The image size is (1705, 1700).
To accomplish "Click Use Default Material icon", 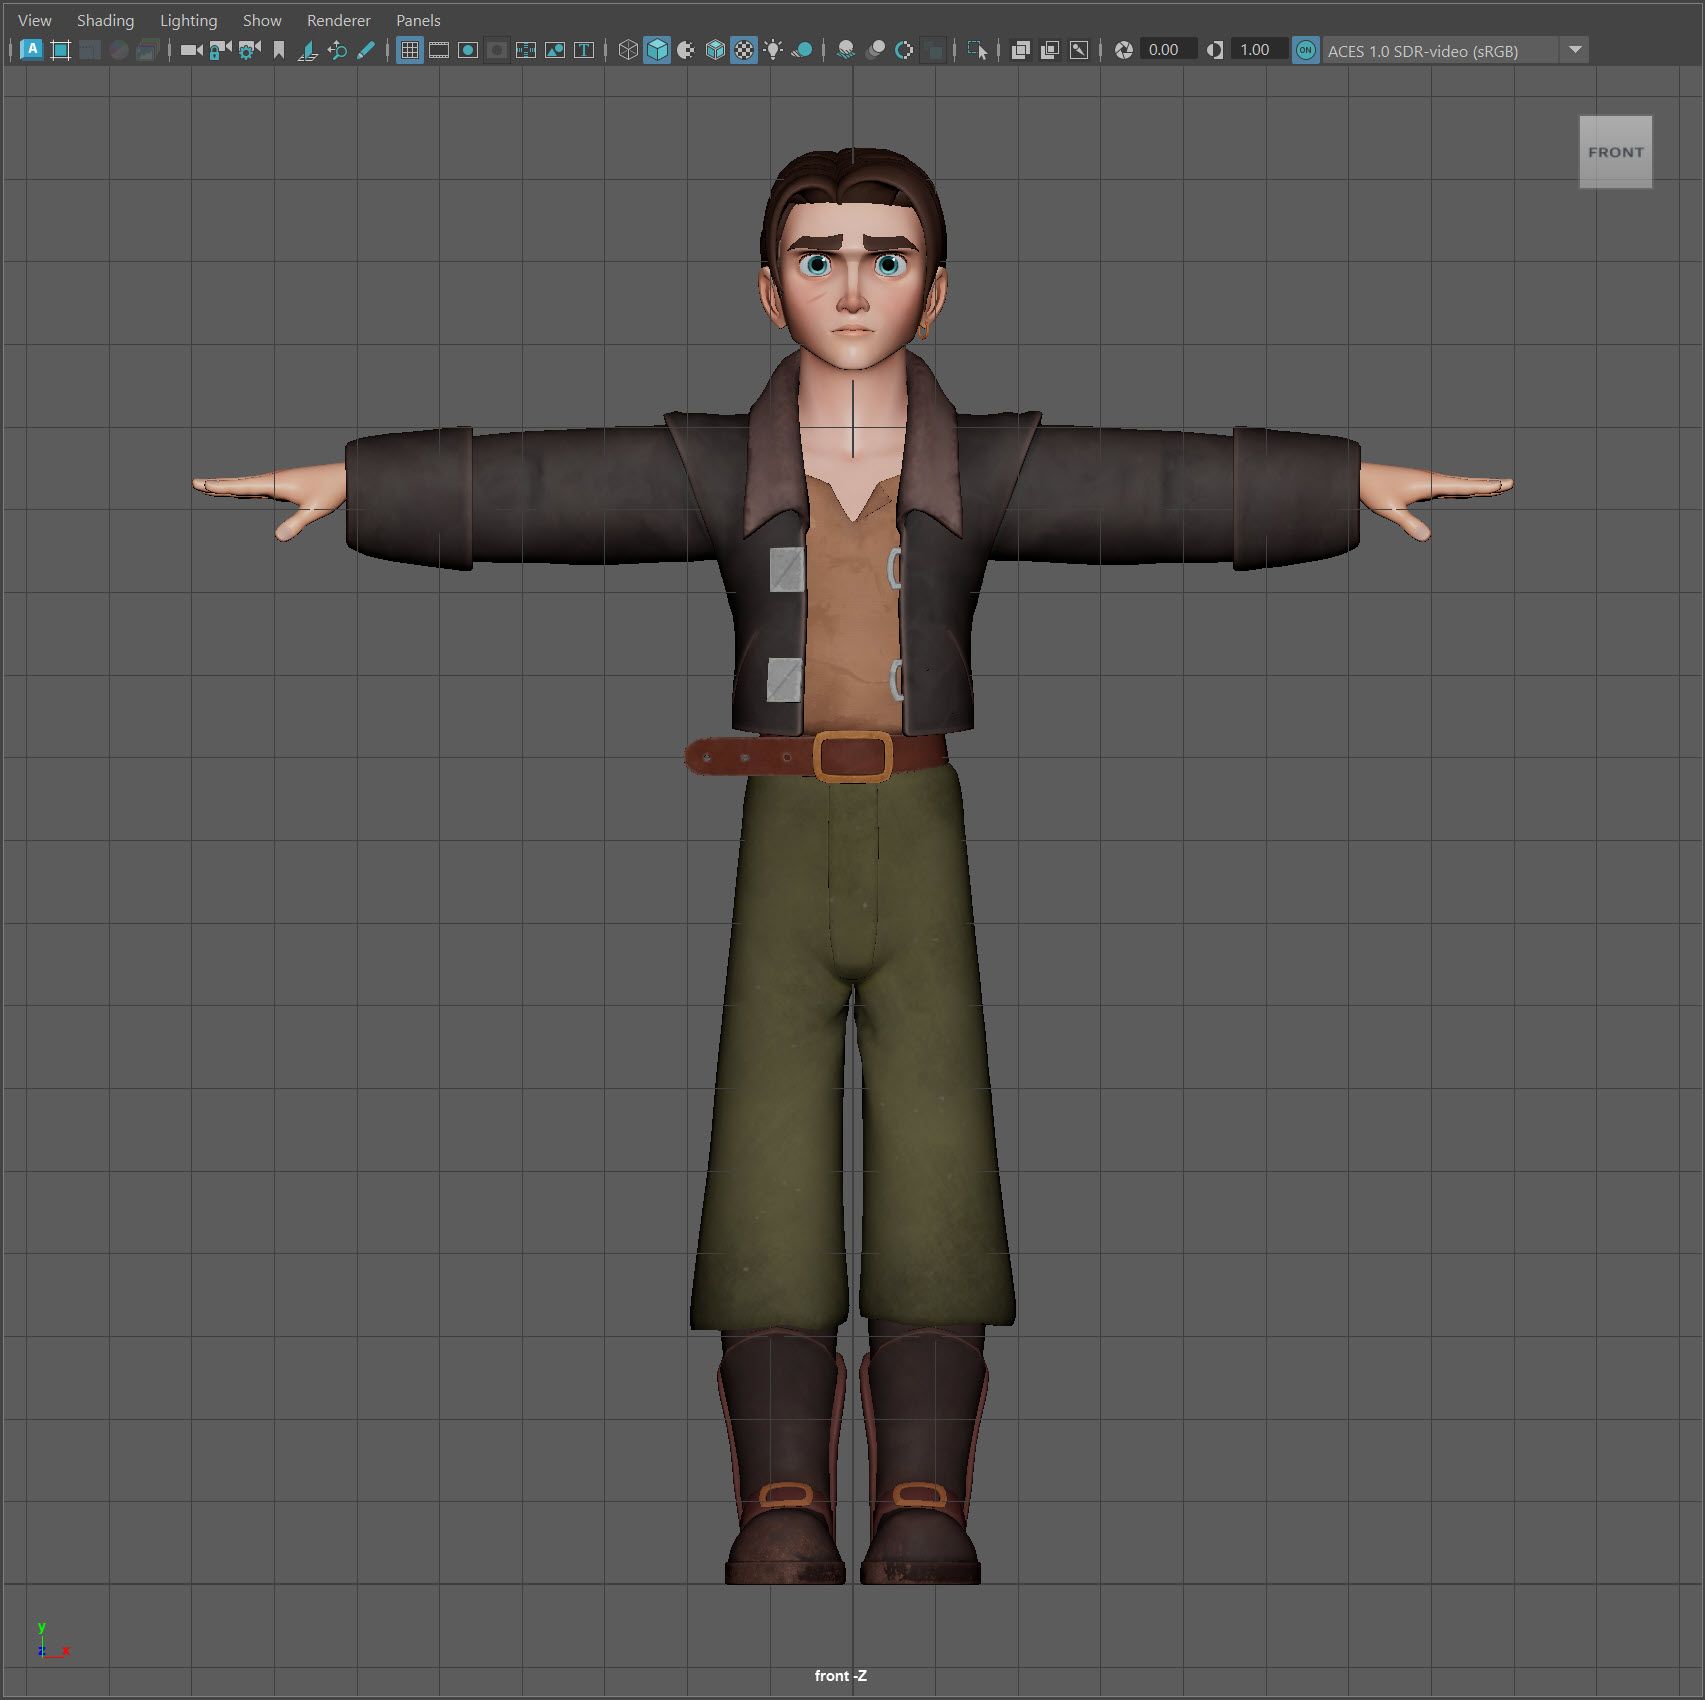I will coord(686,50).
